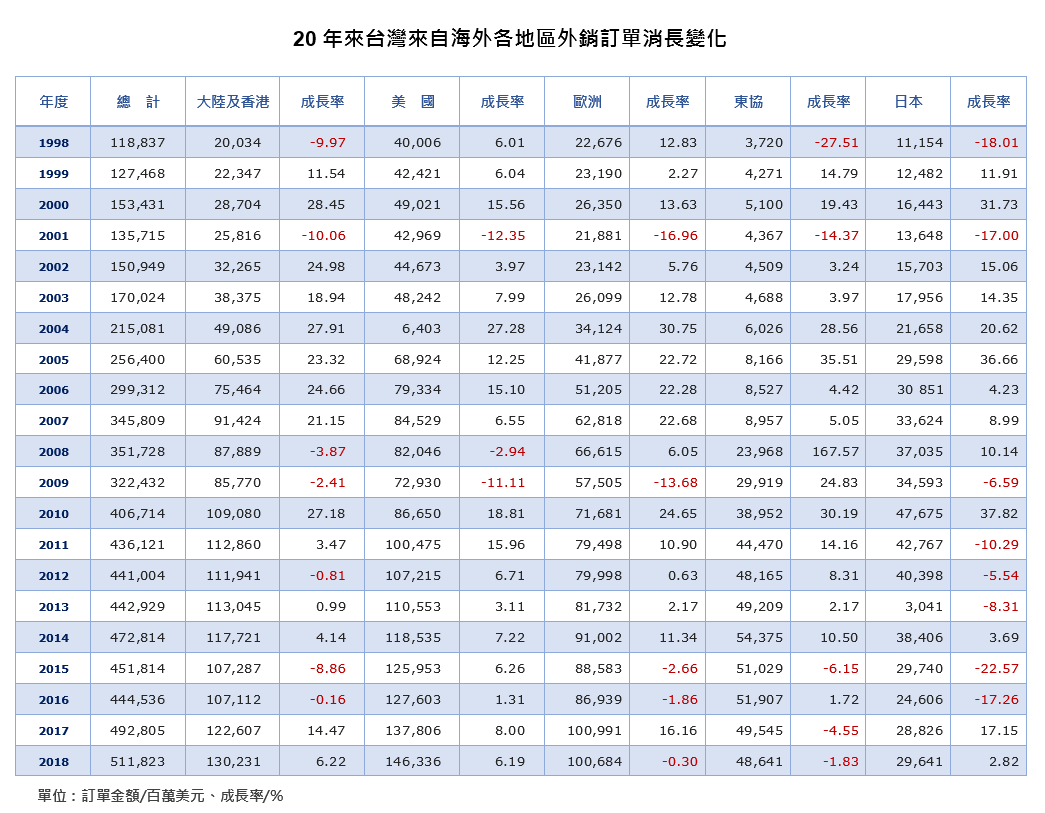Click the "美 國" column header
The height and width of the screenshot is (813, 1045).
(x=413, y=102)
